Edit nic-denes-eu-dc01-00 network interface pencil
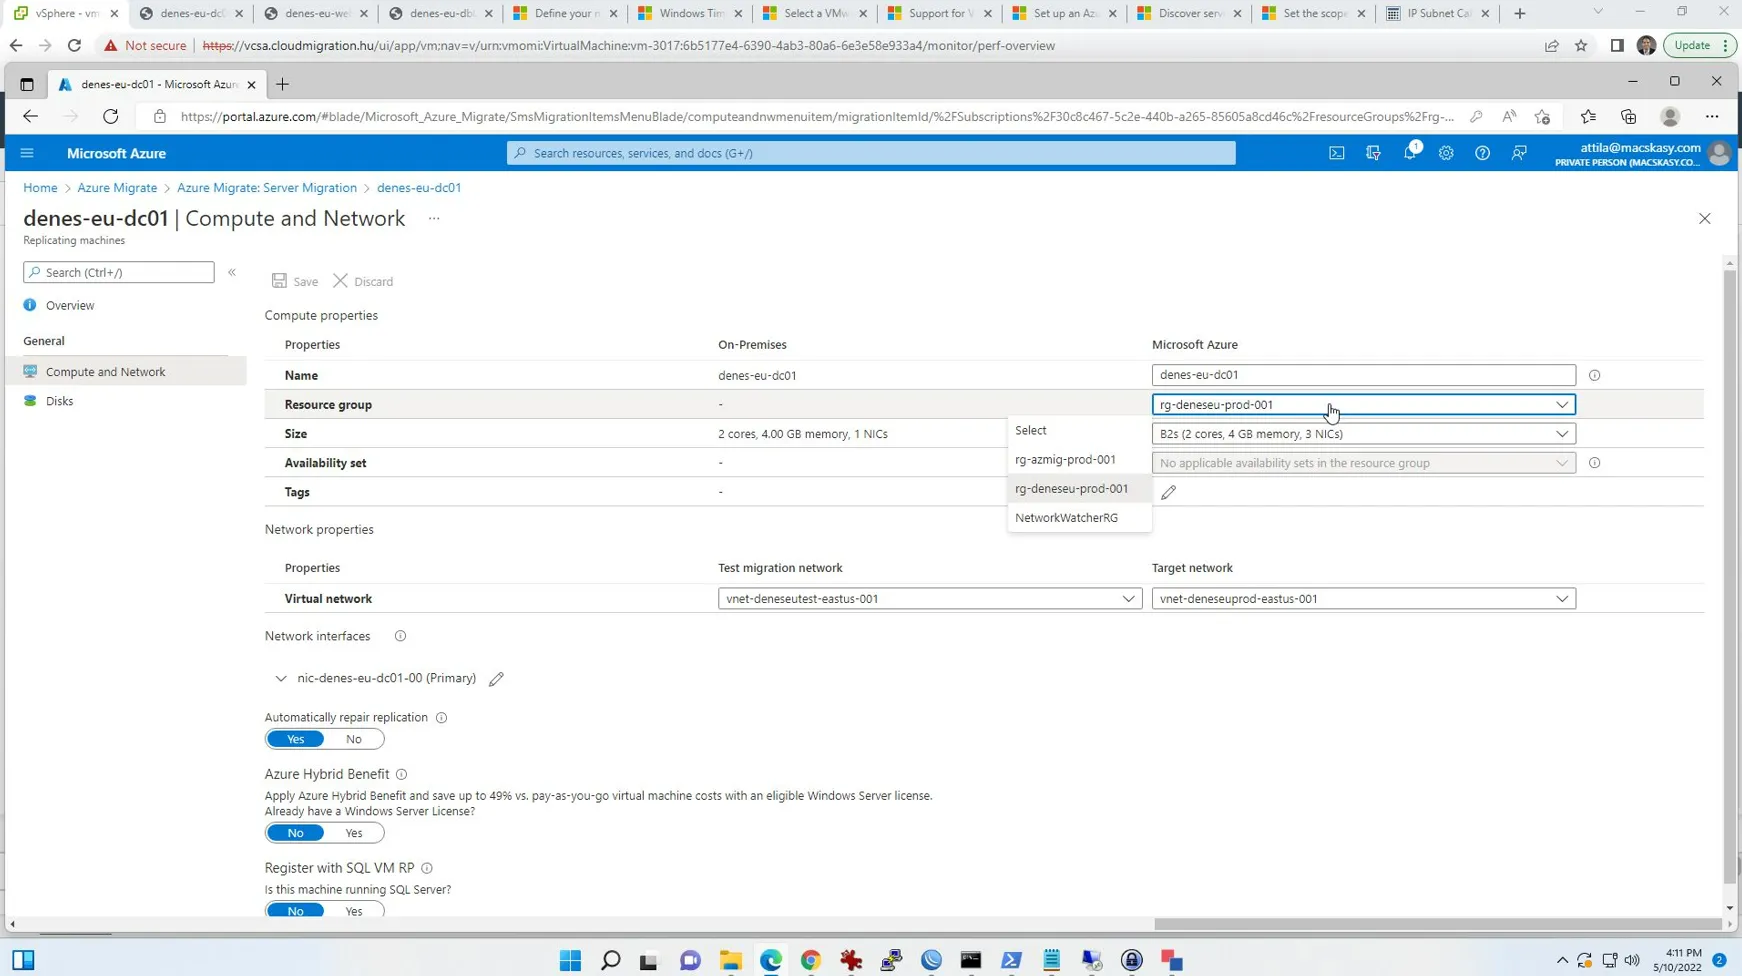The height and width of the screenshot is (976, 1742). 496,679
